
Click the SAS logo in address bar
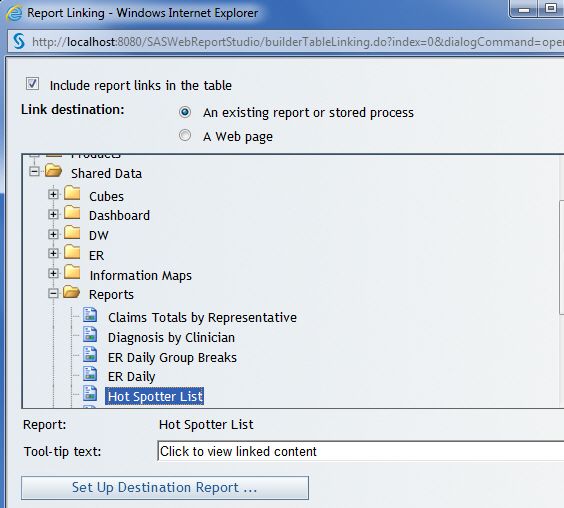[x=19, y=41]
